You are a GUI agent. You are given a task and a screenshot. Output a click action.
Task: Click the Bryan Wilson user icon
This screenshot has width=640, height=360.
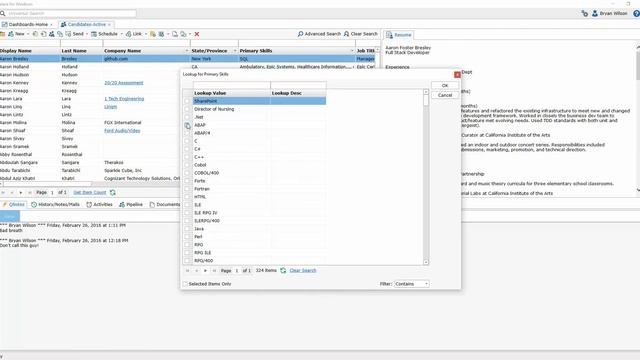click(595, 13)
